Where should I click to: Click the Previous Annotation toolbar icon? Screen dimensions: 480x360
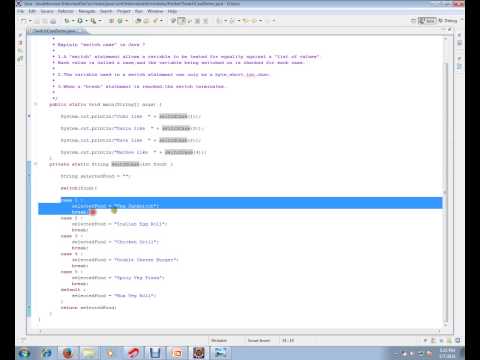[232, 21]
